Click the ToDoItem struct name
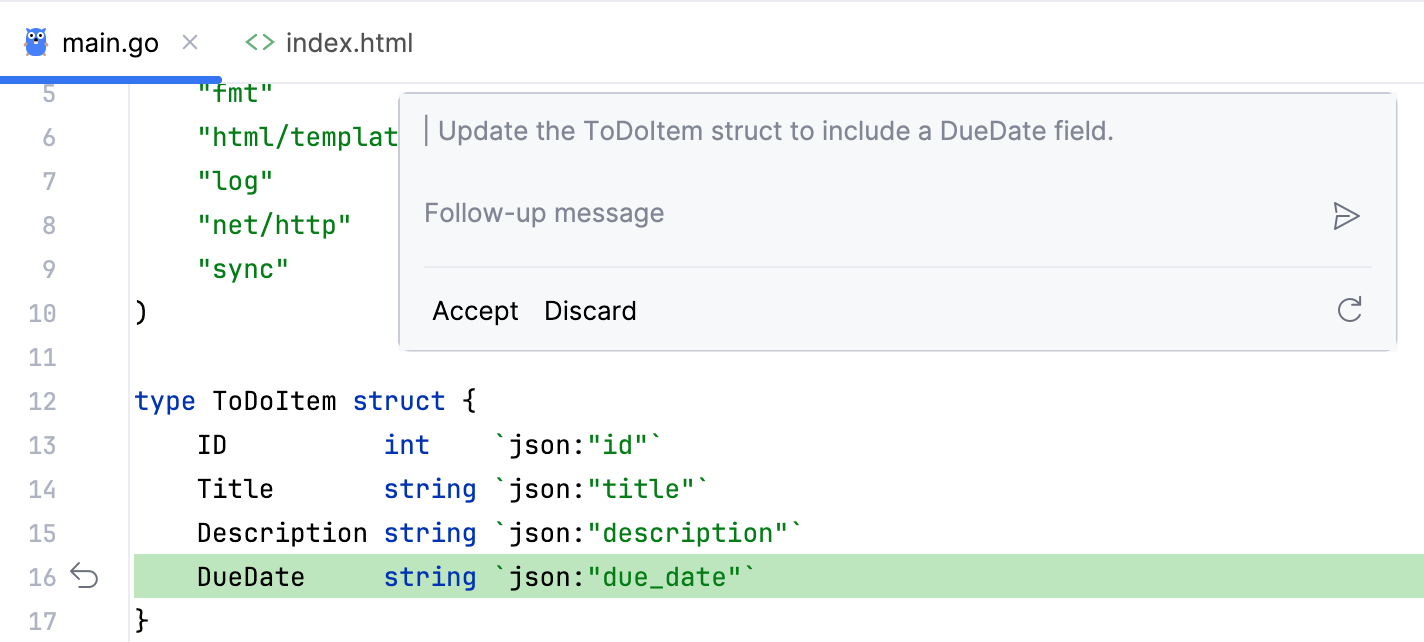Image resolution: width=1424 pixels, height=642 pixels. 272,401
